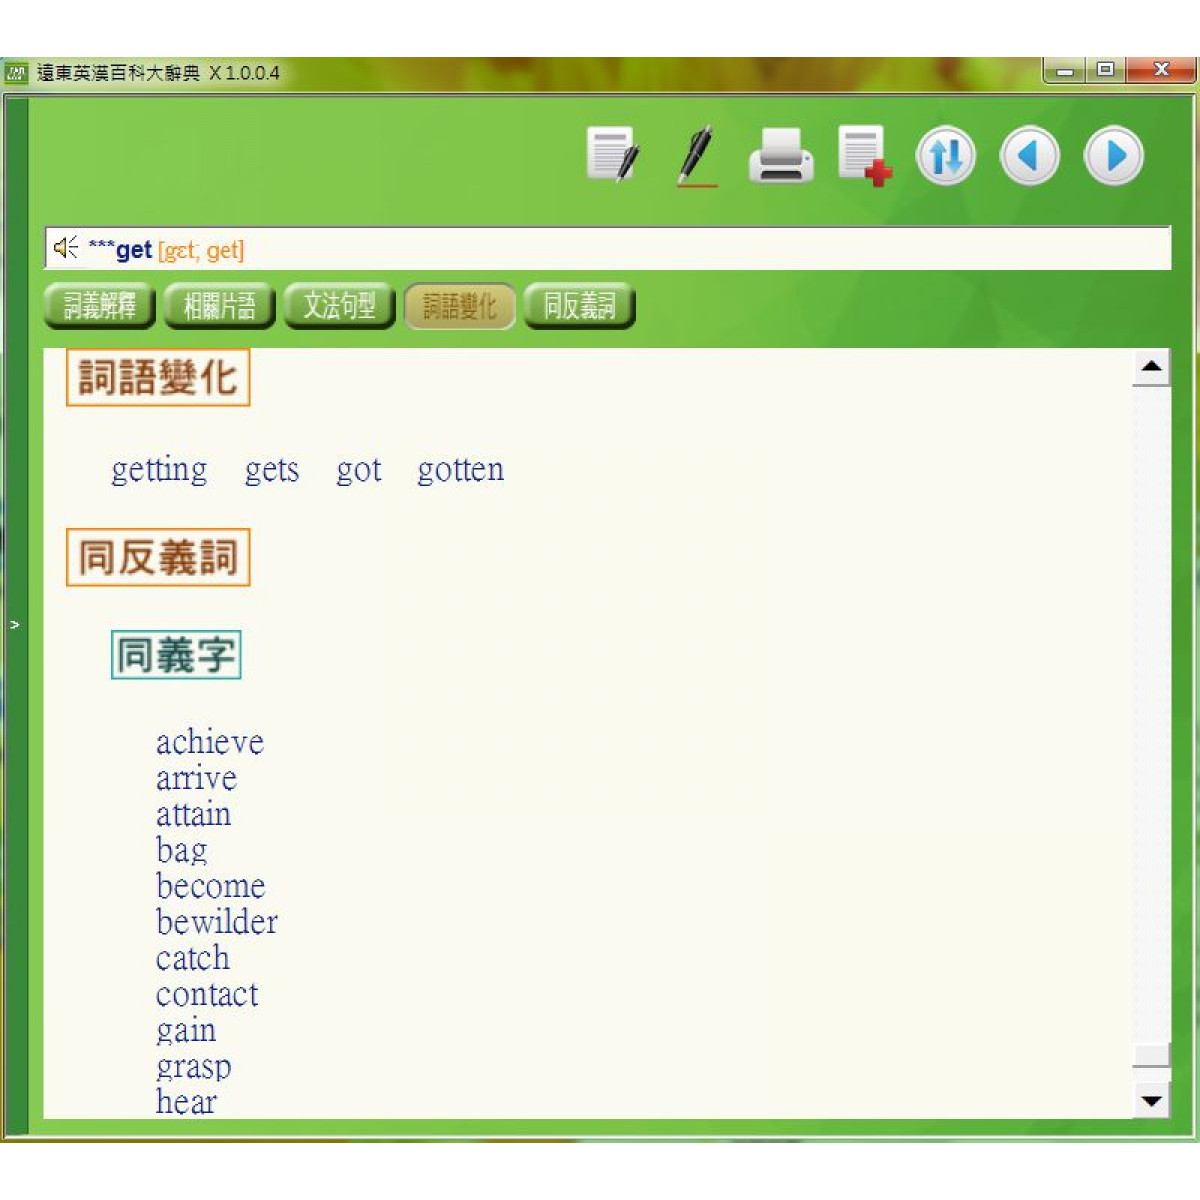The image size is (1200, 1200).
Task: Click the dictionary app icon in title bar
Action: click(16, 73)
